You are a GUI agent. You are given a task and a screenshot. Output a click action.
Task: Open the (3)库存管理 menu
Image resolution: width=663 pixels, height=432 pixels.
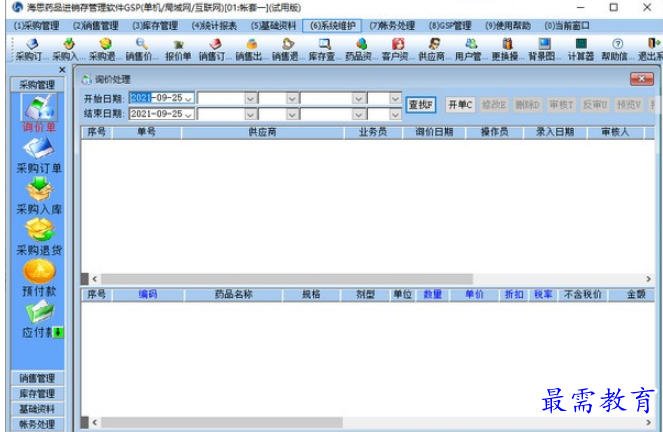155,26
